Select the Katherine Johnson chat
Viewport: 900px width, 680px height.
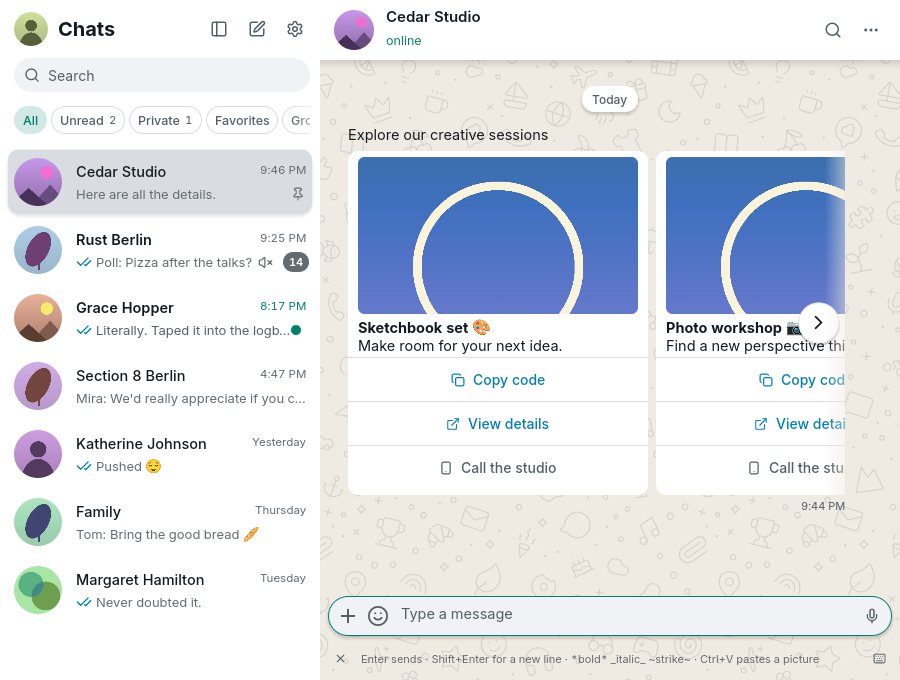click(x=160, y=454)
